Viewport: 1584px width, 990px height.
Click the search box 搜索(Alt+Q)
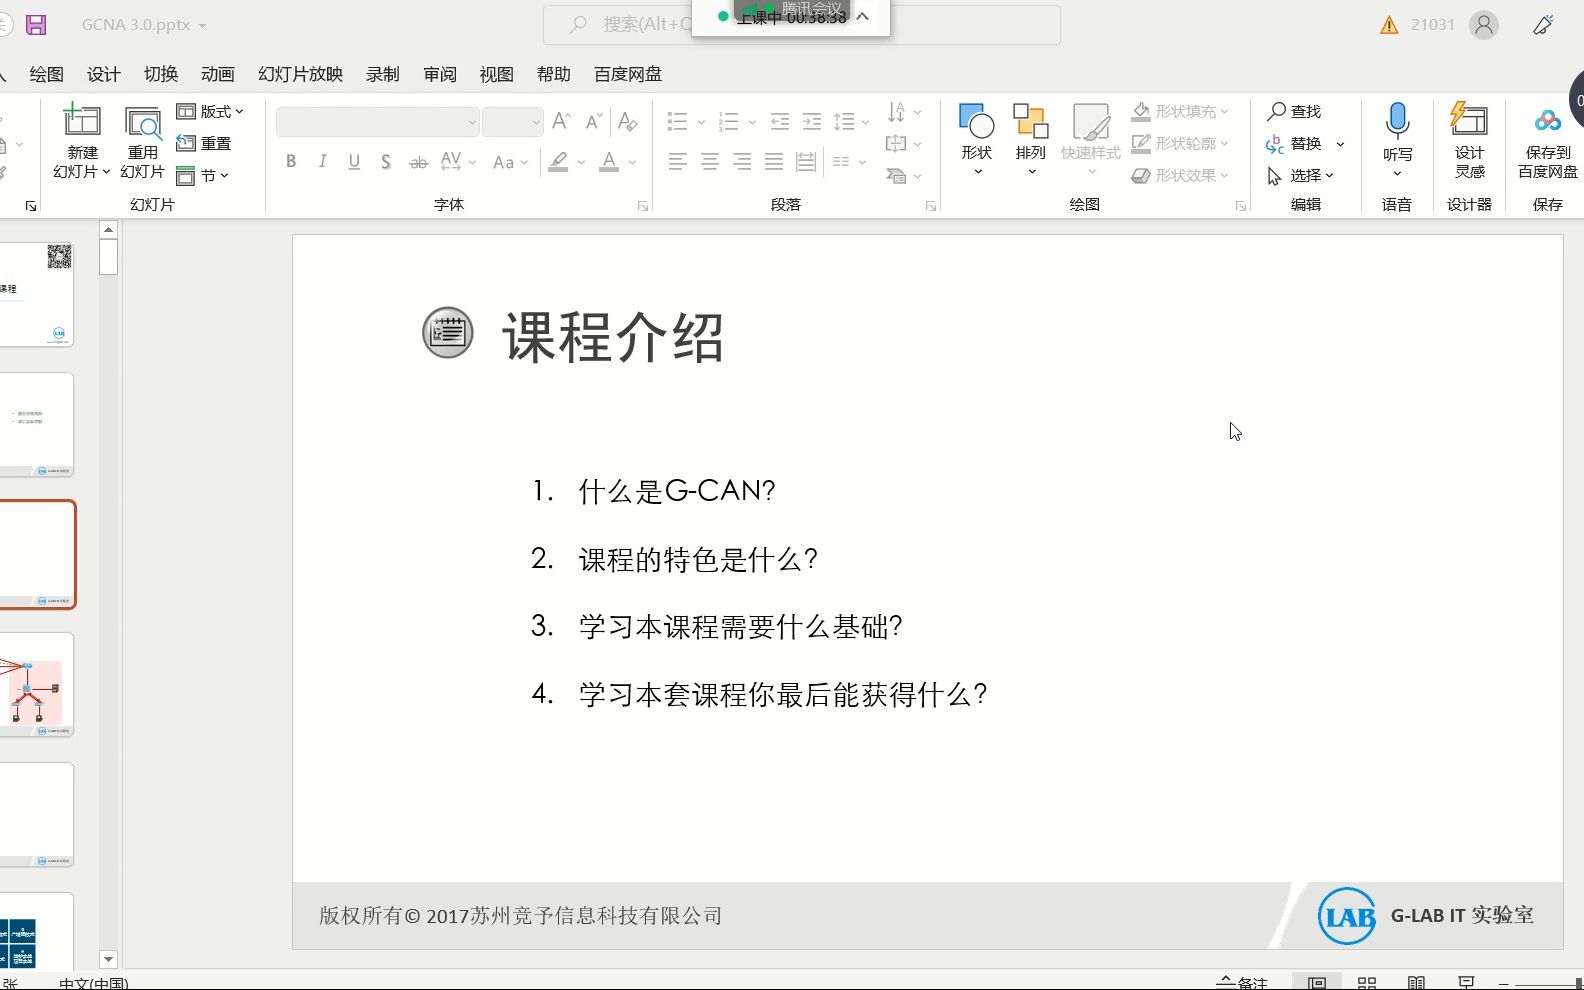(801, 25)
